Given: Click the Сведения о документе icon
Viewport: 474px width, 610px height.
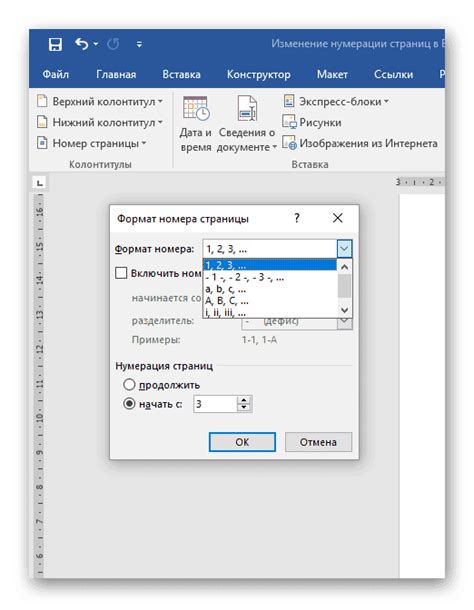Looking at the screenshot, I should (247, 108).
